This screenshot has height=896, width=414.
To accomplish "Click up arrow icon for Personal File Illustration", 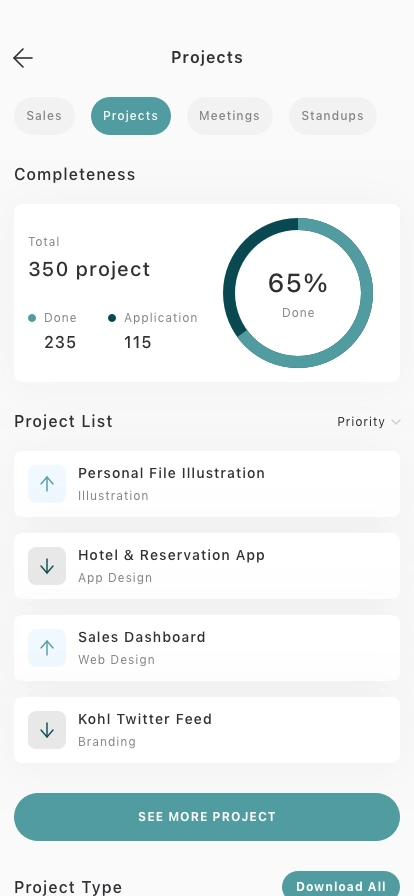I will click(x=47, y=484).
